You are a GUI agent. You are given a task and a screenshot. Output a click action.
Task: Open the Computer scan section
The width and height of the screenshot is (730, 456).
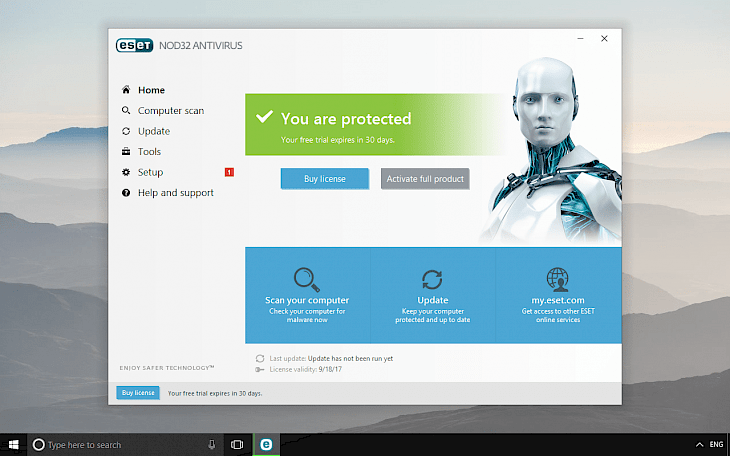coord(171,110)
